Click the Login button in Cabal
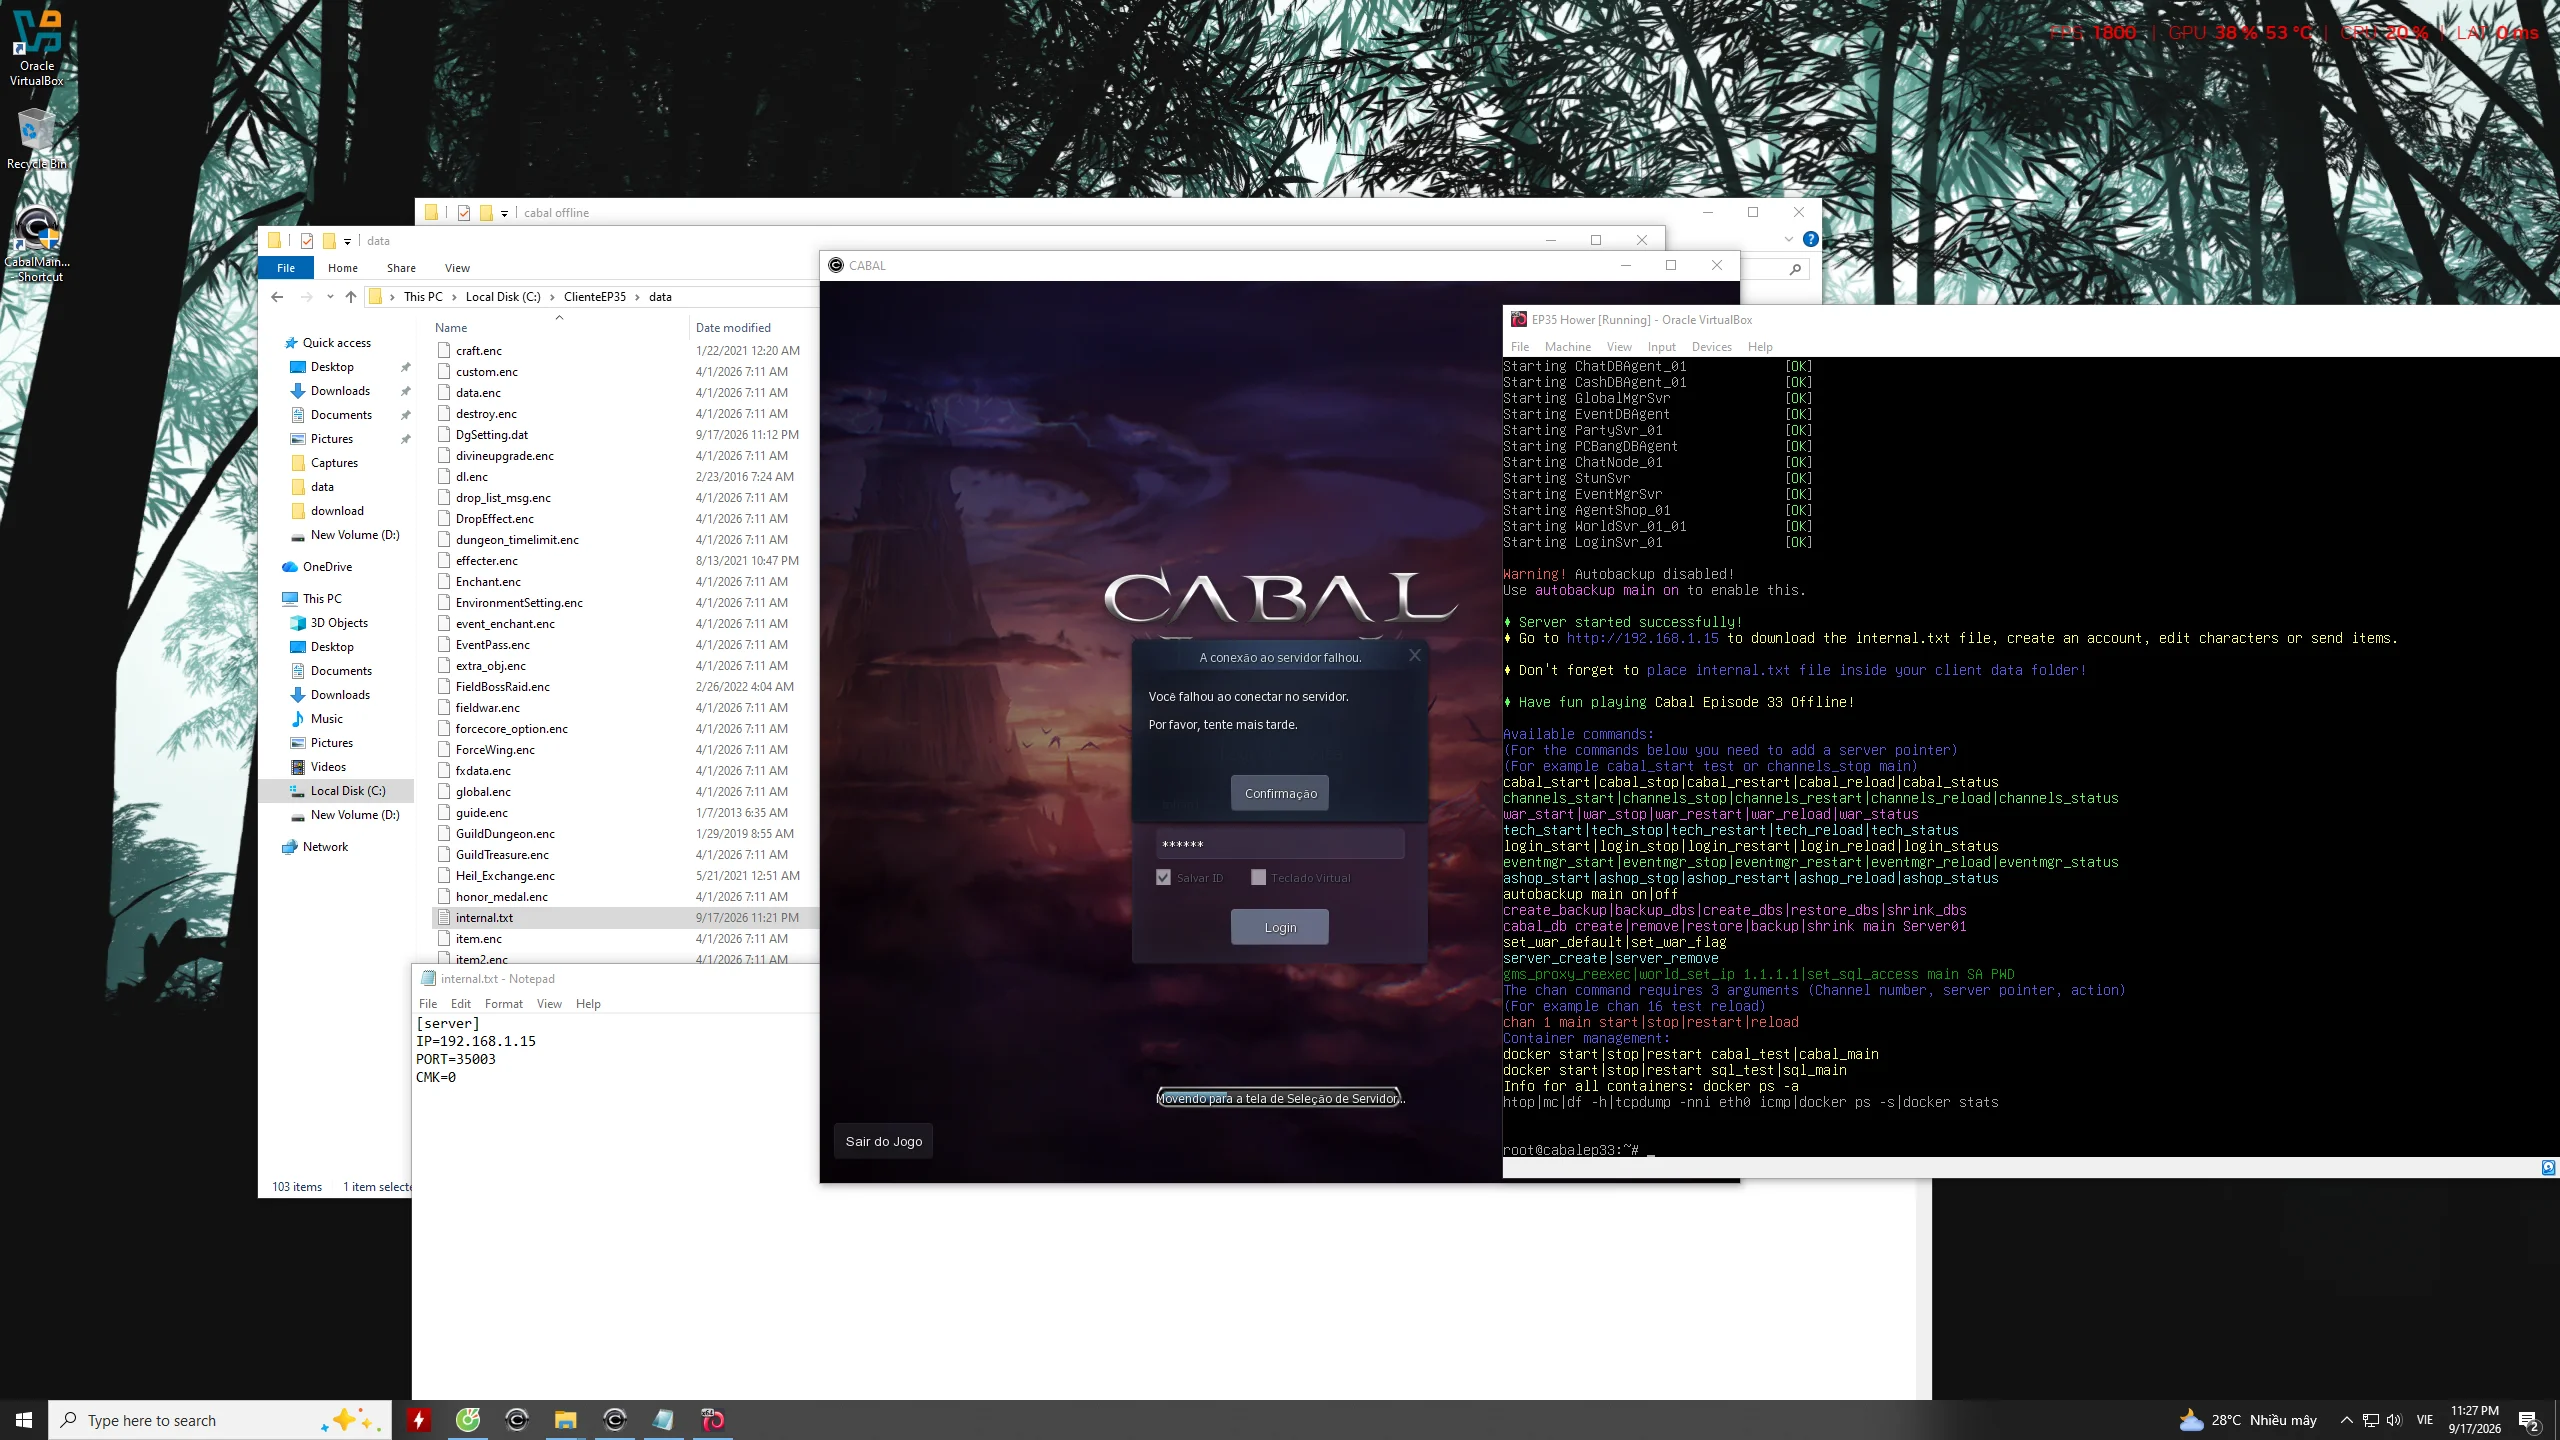This screenshot has width=2560, height=1440. pyautogui.click(x=1280, y=927)
